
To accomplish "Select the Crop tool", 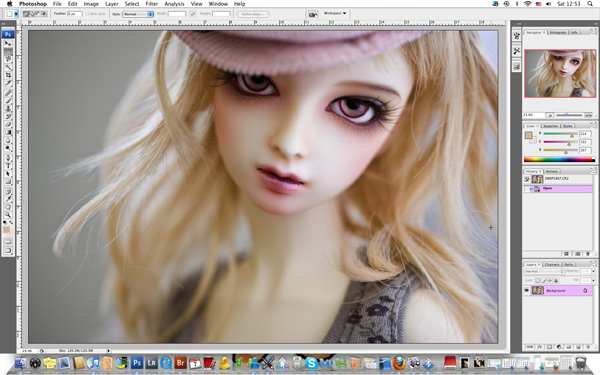I will pyautogui.click(x=8, y=75).
